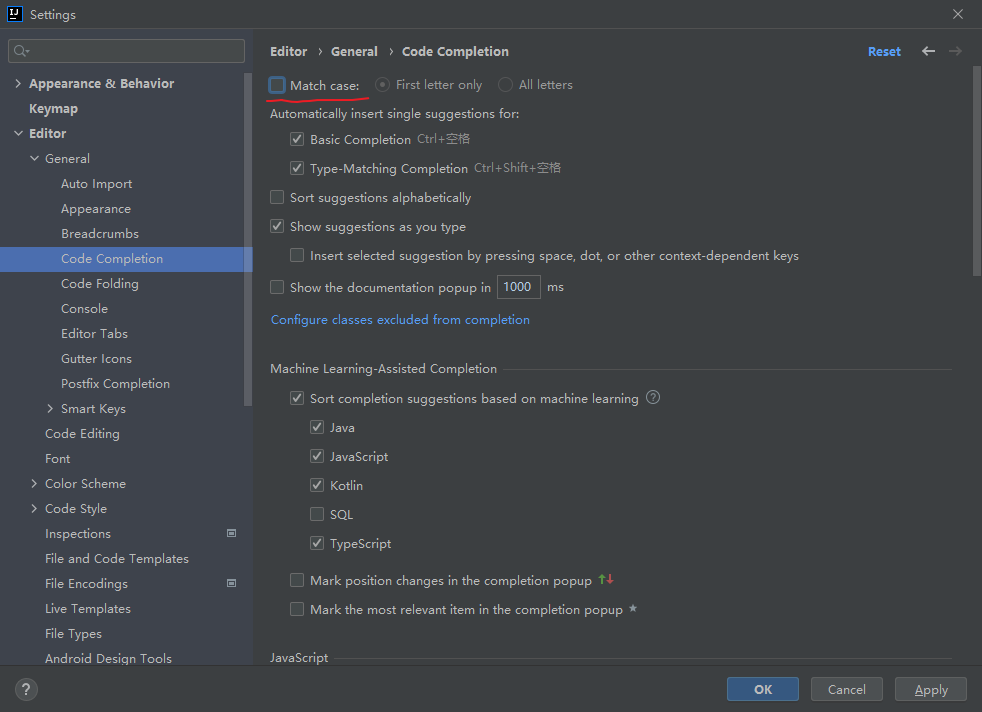Click the Inspections project-level settings icon
This screenshot has width=982, height=712.
[x=232, y=533]
